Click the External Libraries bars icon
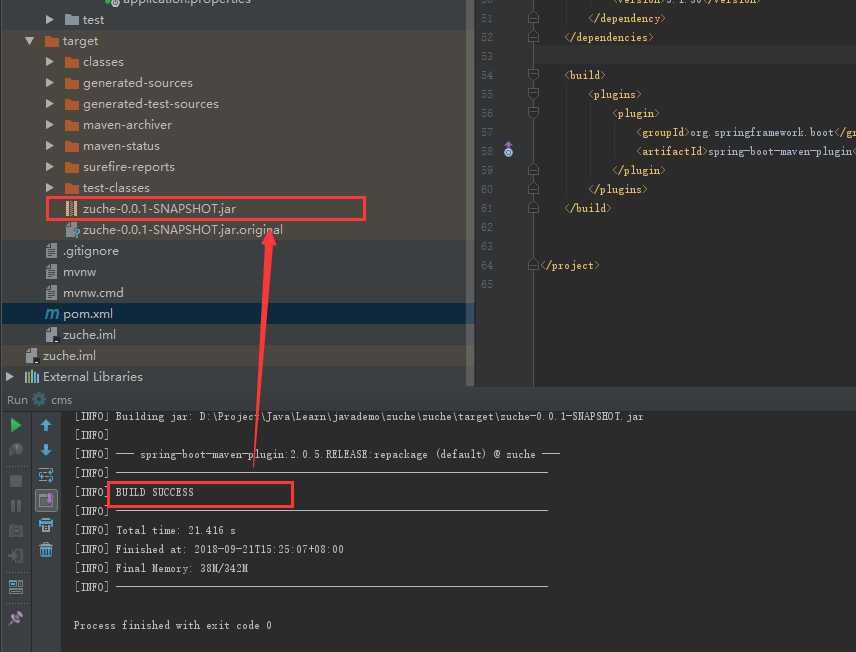This screenshot has width=856, height=652. [x=32, y=376]
